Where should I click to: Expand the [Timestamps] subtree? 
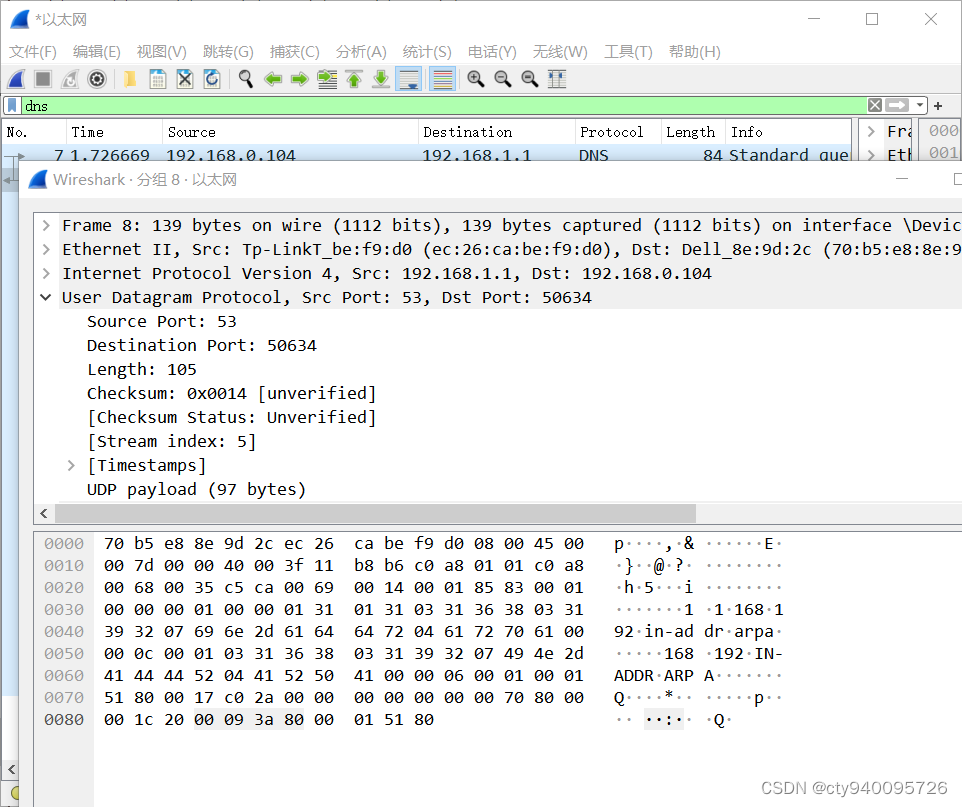71,465
